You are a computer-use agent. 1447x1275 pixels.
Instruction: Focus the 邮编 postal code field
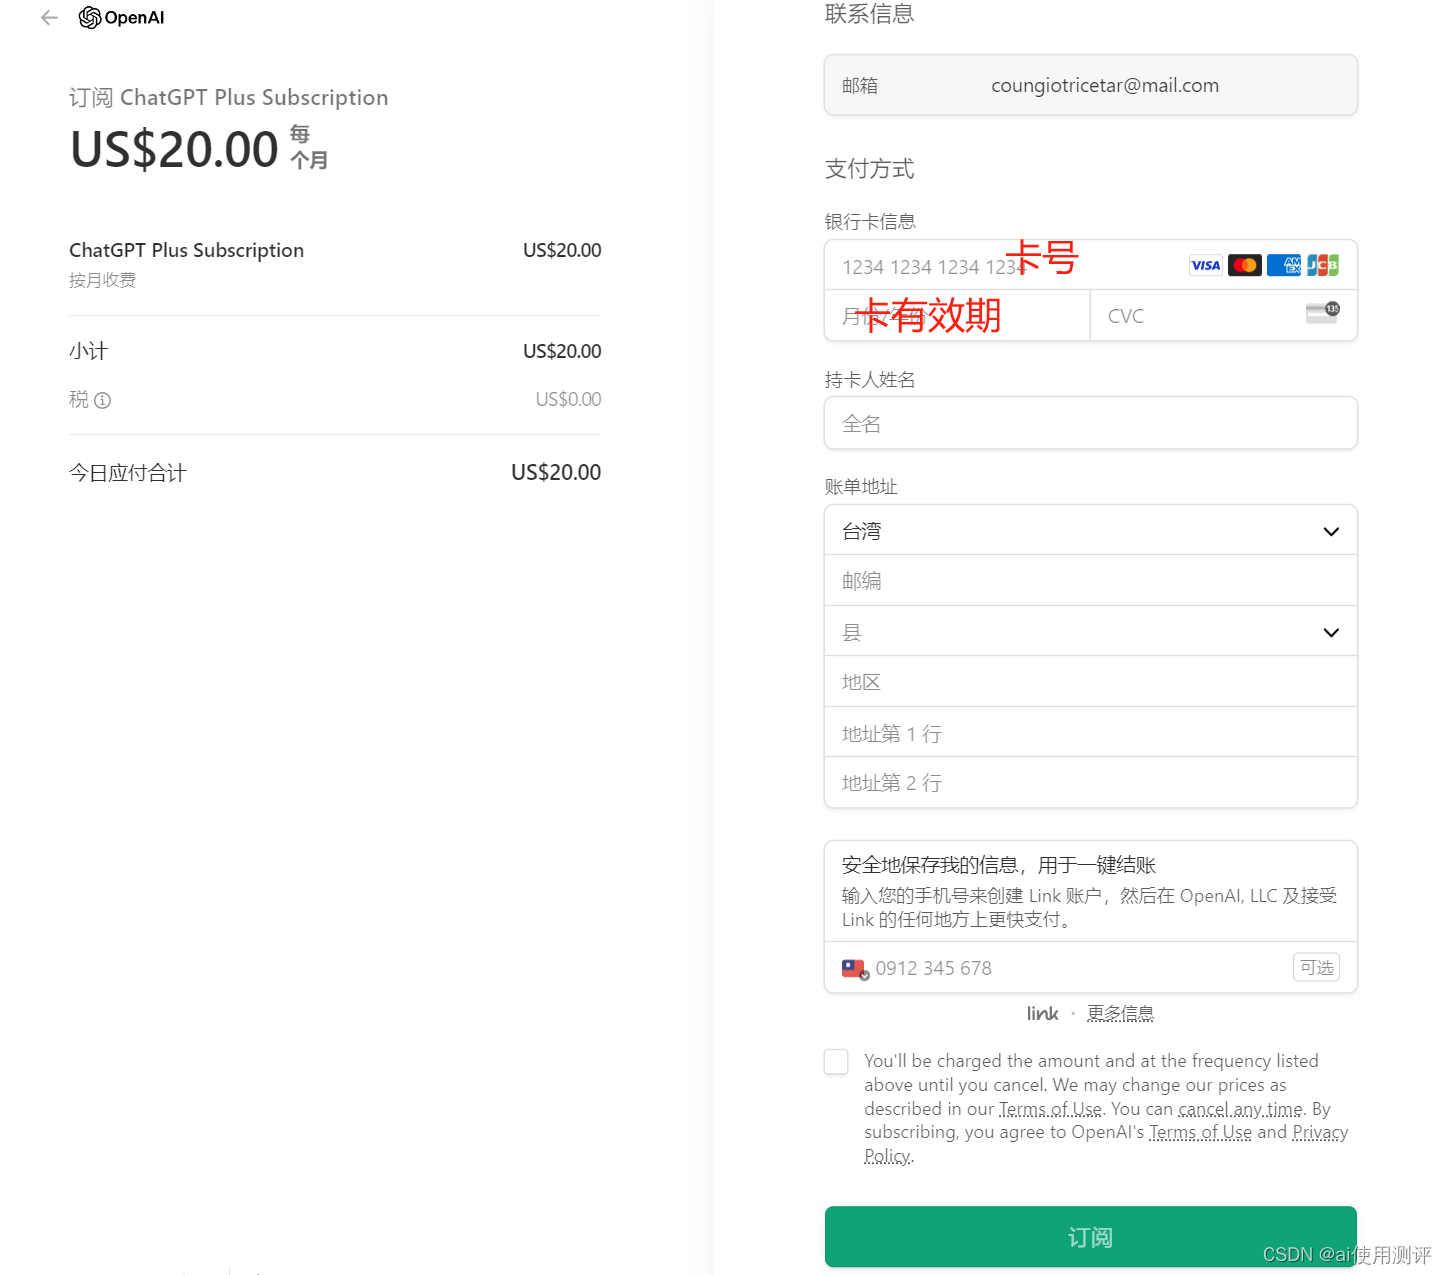click(1091, 581)
